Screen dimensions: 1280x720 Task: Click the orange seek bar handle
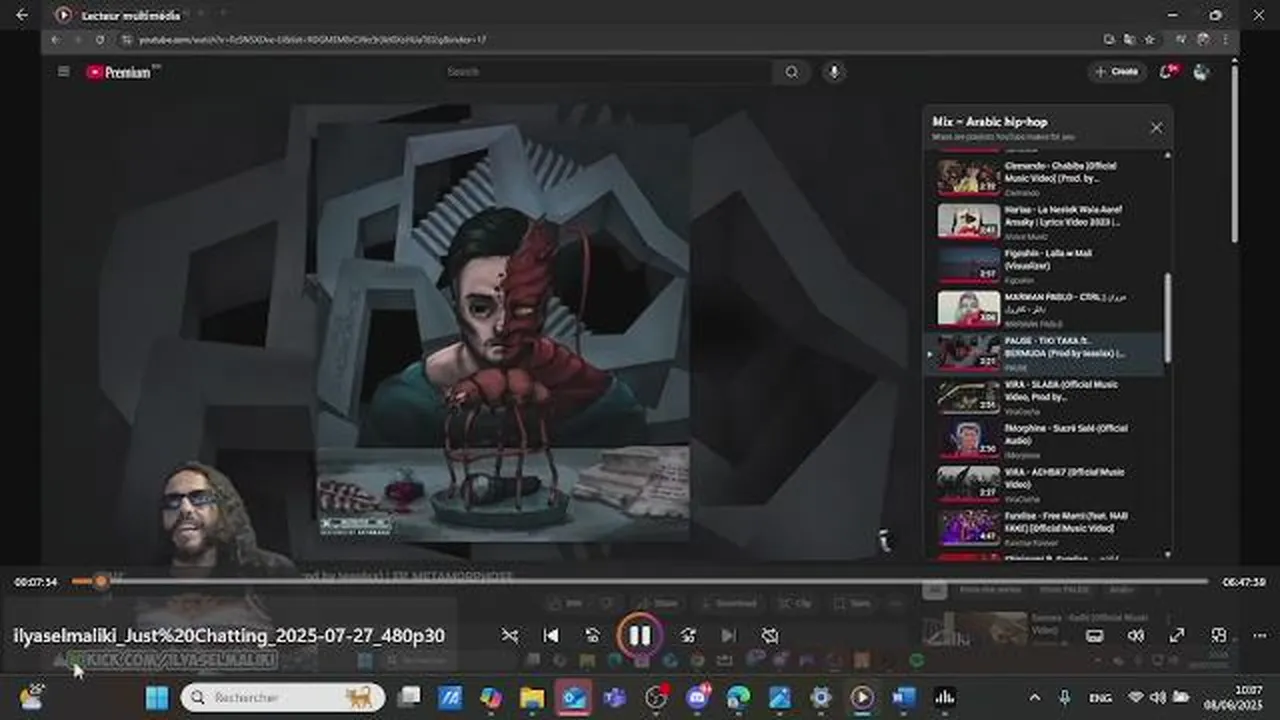100,581
